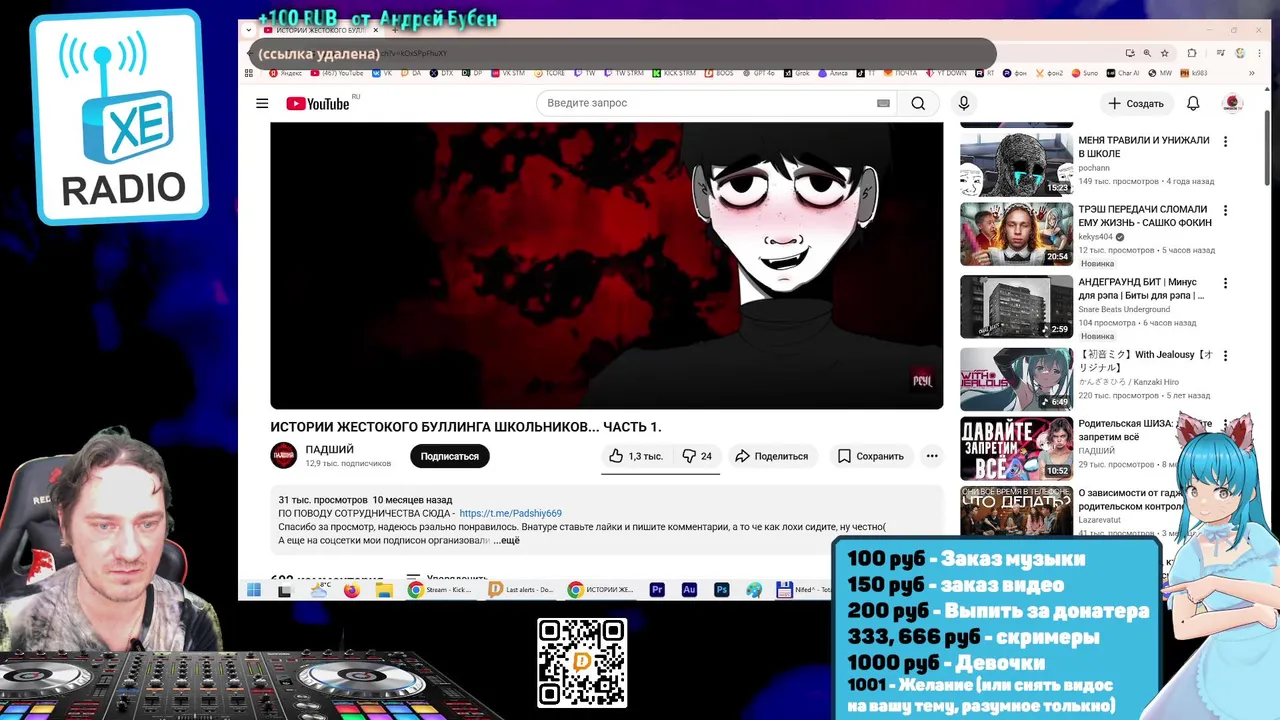The height and width of the screenshot is (720, 1280).
Task: Open the МЕНЯ ТРАВИЛИ И УНИЖАЛИ video thumbnail
Action: tap(1016, 164)
